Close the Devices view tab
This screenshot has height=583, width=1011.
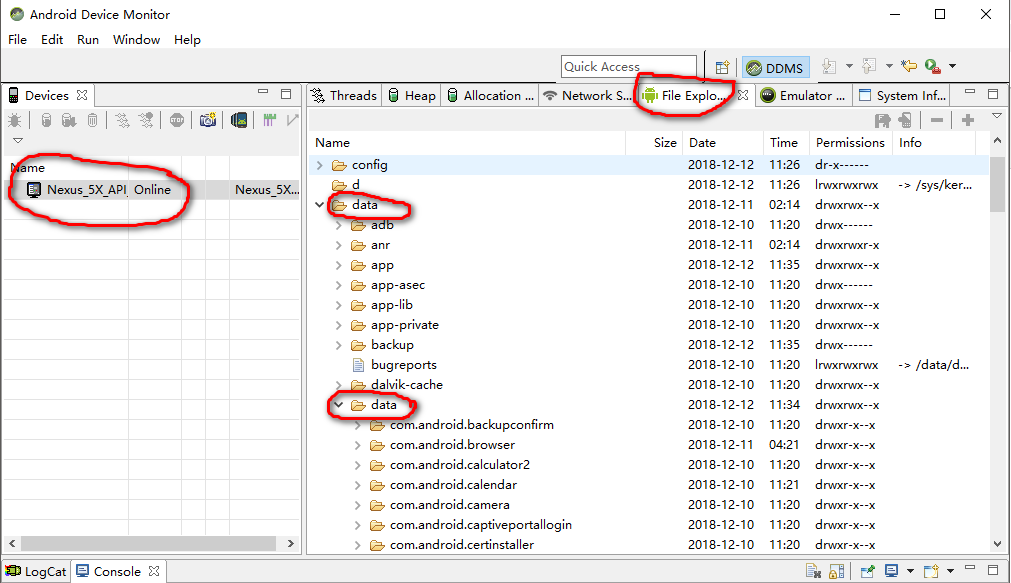(82, 95)
